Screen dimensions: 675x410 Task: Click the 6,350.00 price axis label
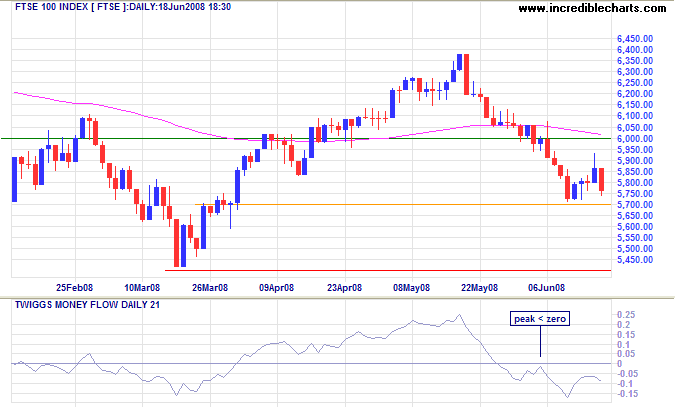pyautogui.click(x=635, y=61)
